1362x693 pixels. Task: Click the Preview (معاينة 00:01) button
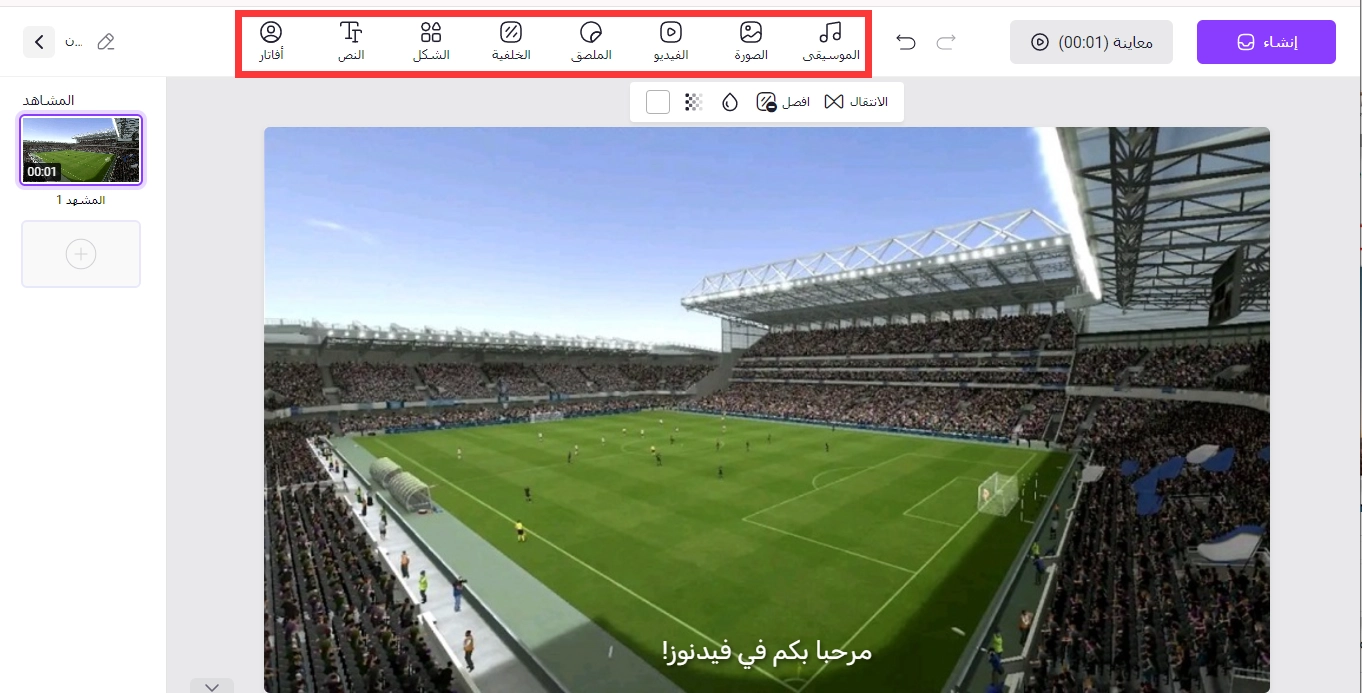coord(1091,42)
